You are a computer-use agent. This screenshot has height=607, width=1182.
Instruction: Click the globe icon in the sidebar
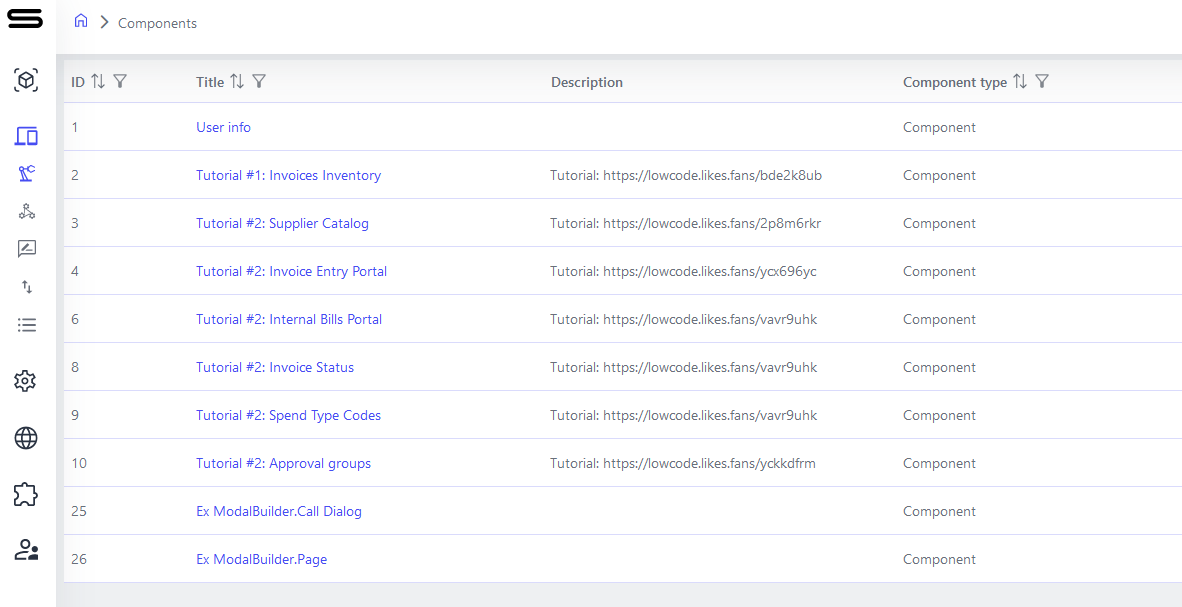click(x=26, y=438)
